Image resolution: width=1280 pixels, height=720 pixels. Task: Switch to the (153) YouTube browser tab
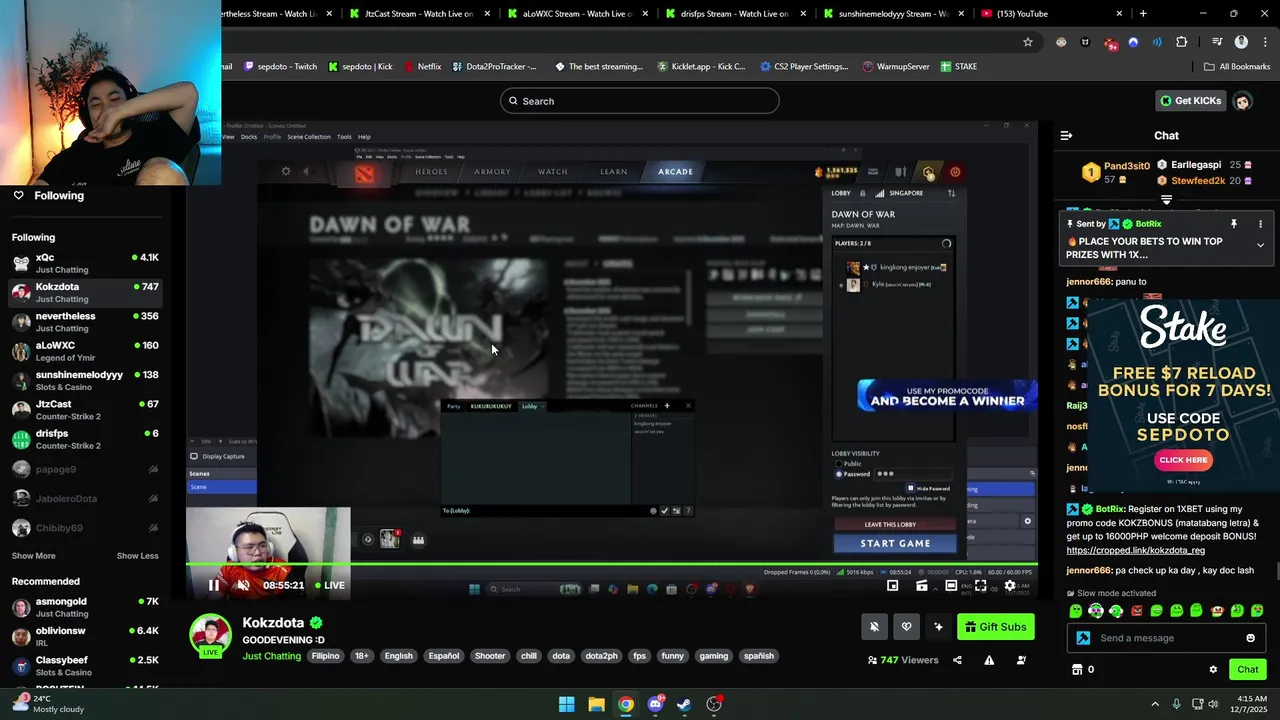point(1050,14)
